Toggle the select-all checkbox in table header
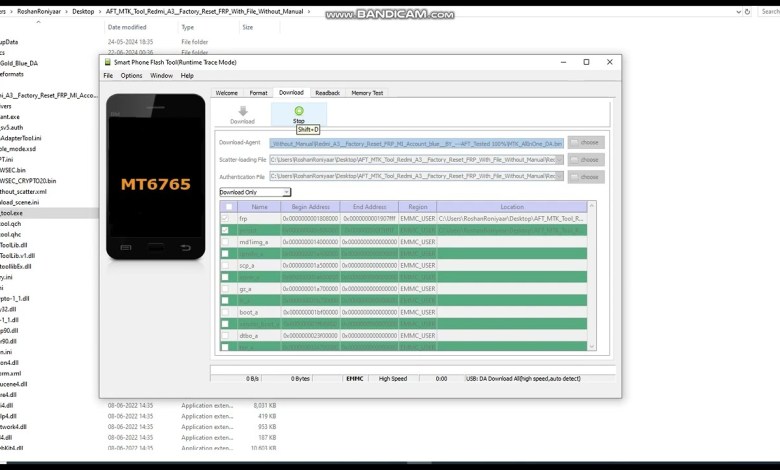The height and width of the screenshot is (470, 780). (229, 207)
